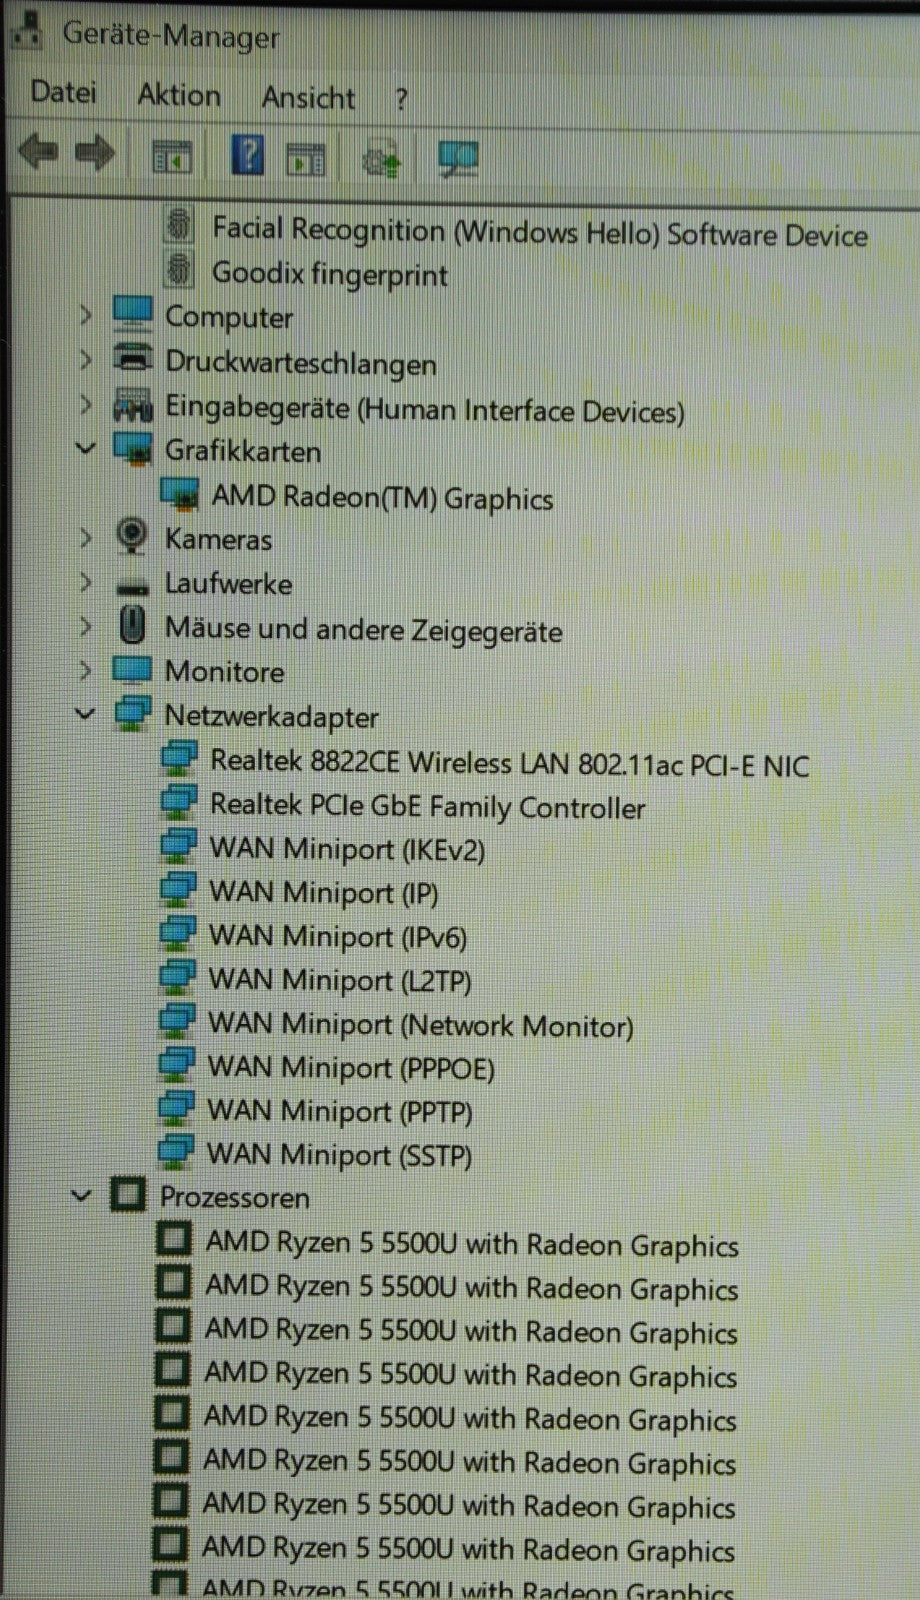Viewport: 920px width, 1600px height.
Task: Click the Computer category icon
Action: 133,314
